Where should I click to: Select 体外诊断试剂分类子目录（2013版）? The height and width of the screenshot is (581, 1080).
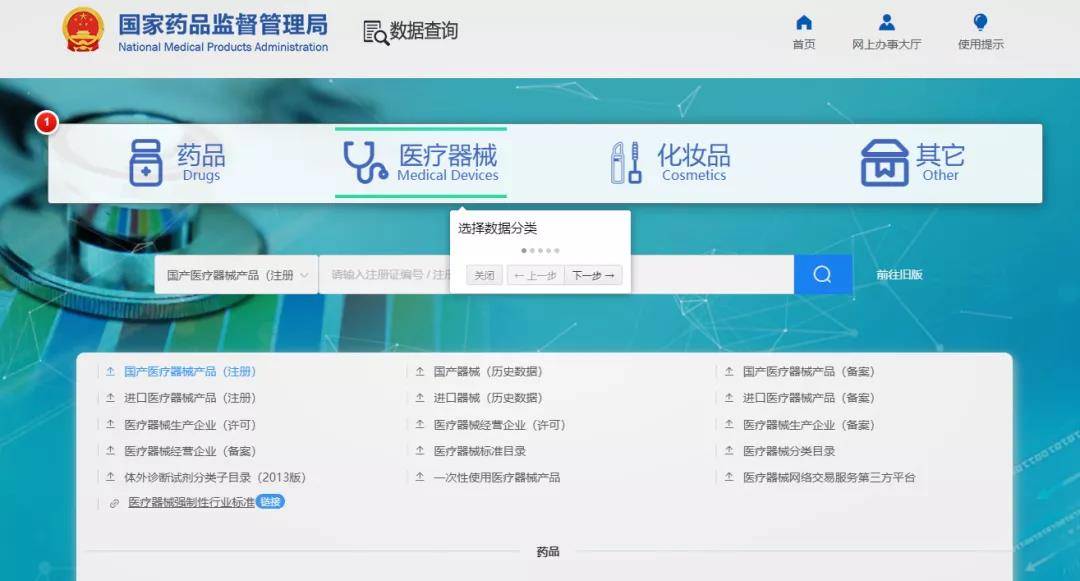[214, 477]
